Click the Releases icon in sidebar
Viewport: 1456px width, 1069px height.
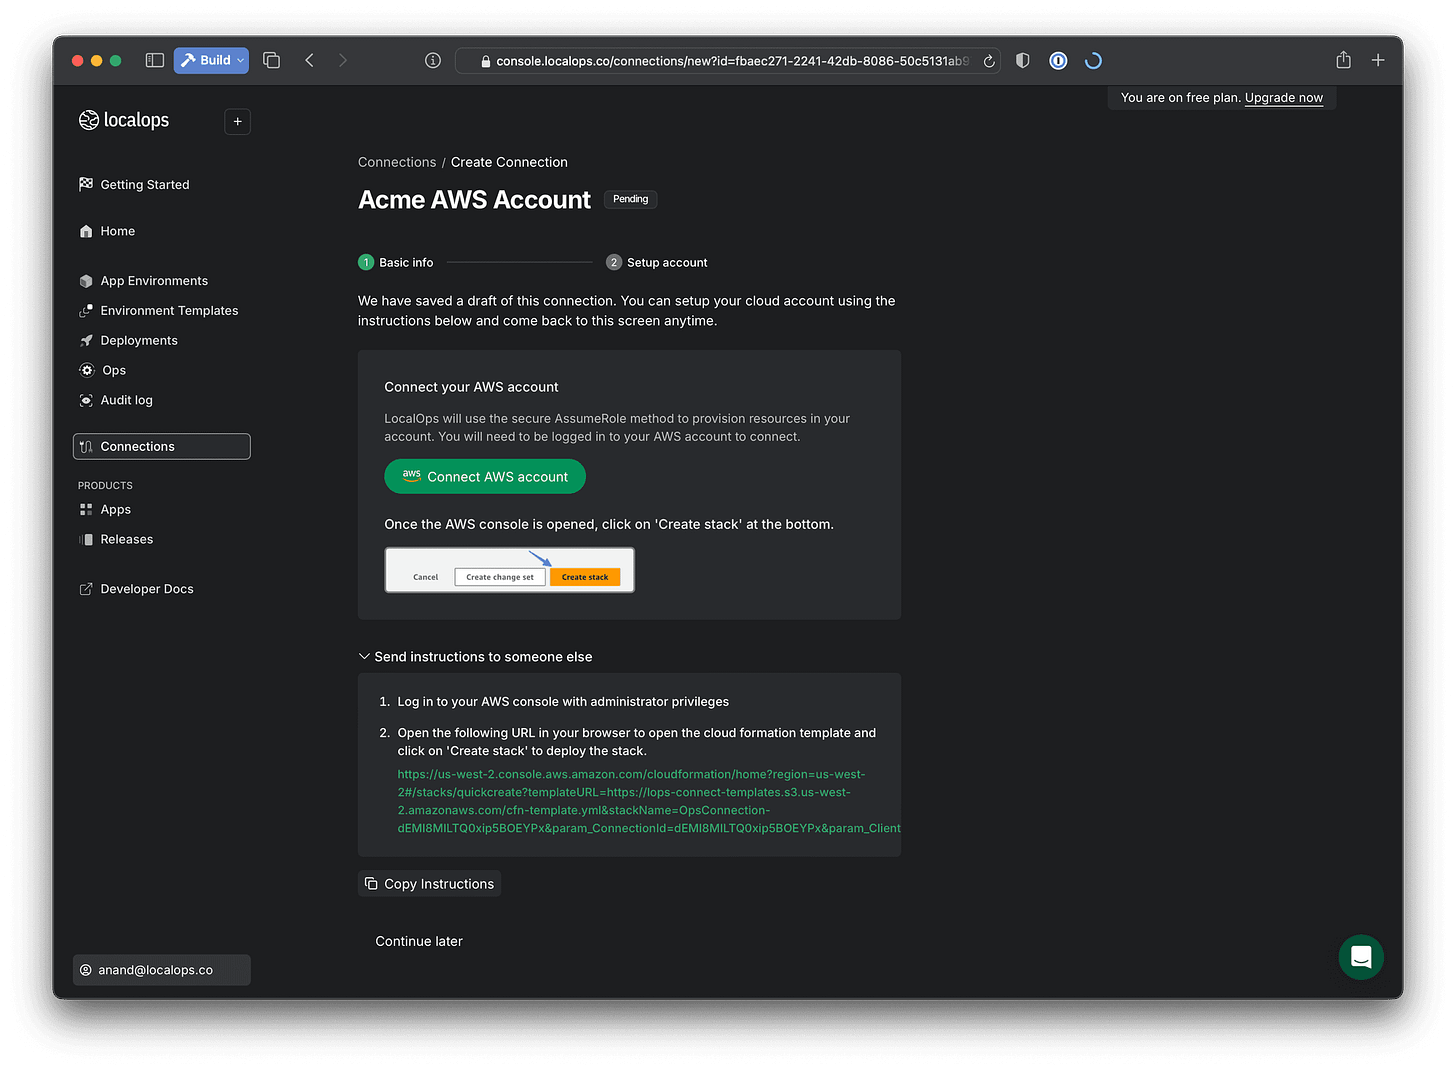pyautogui.click(x=86, y=540)
